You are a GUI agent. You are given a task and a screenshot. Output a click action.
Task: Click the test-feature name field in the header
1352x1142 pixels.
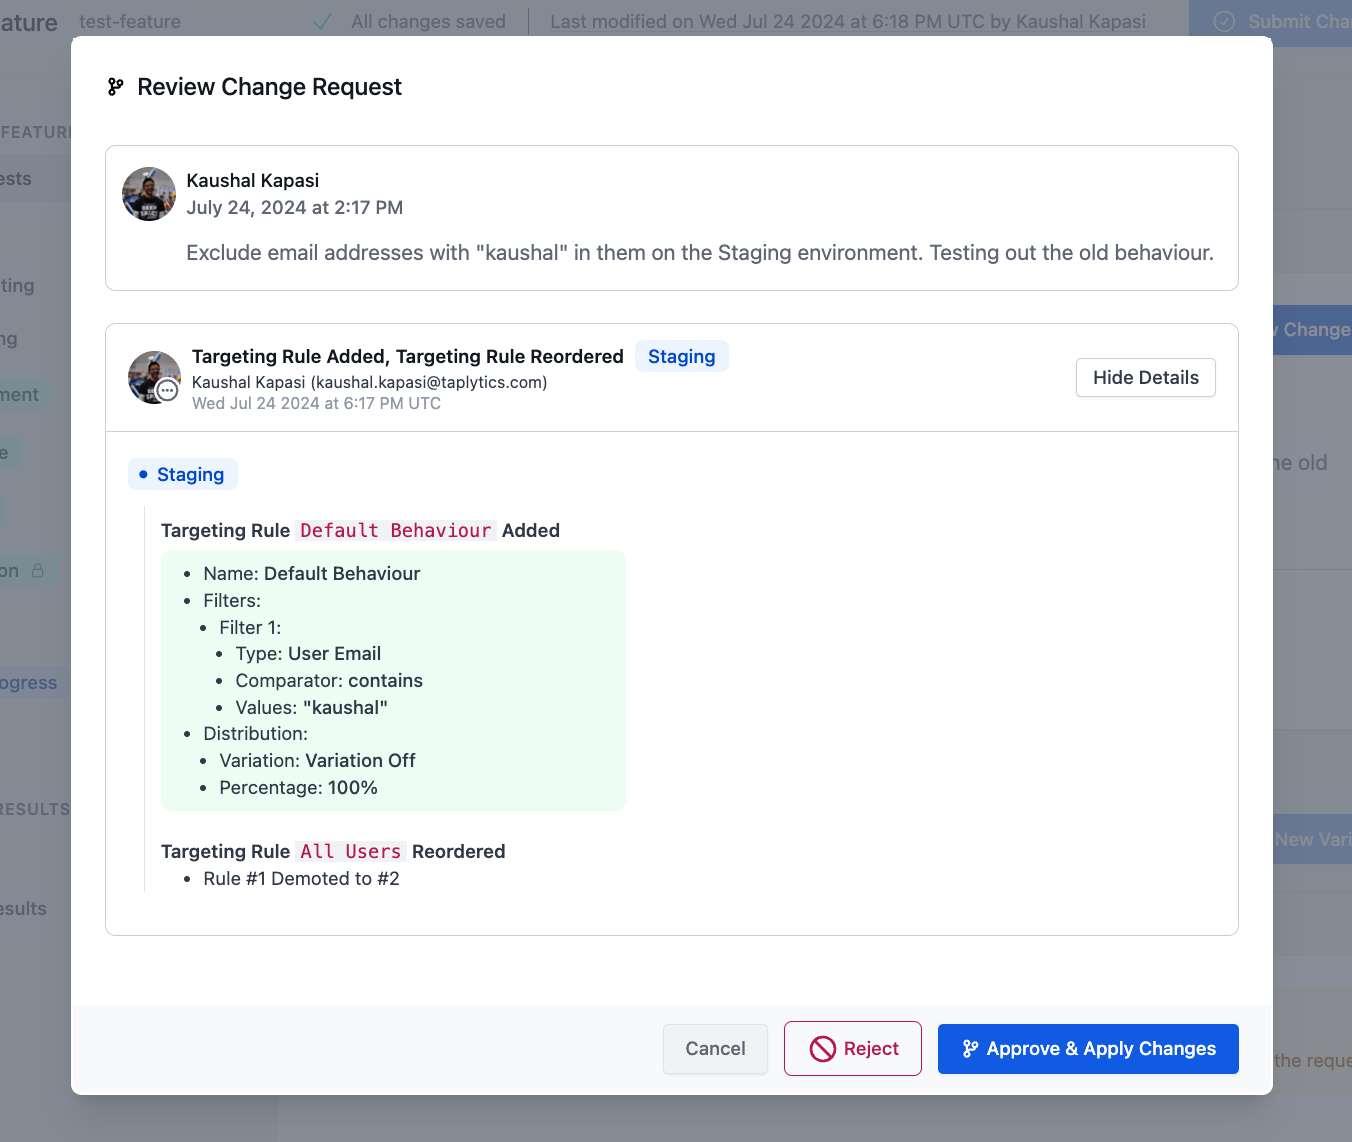coord(130,21)
